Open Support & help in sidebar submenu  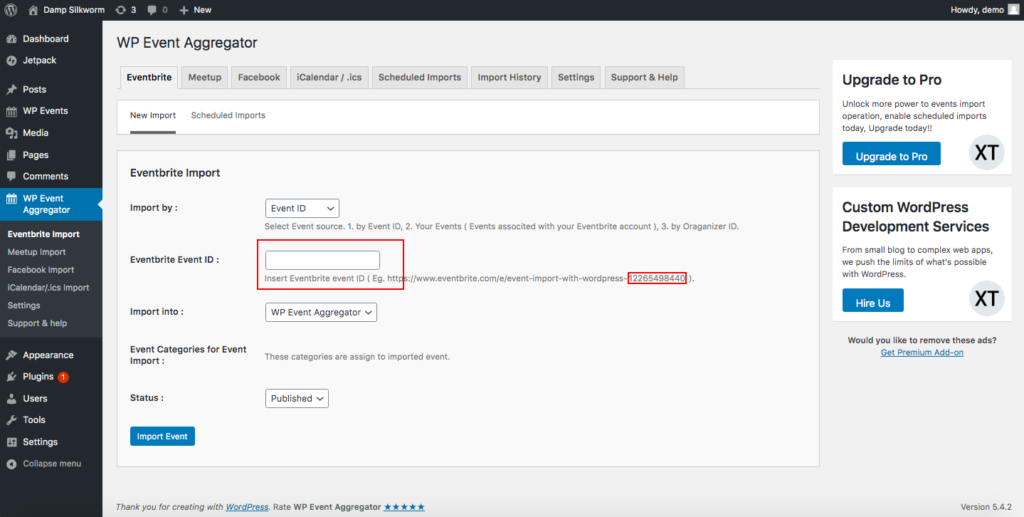37,323
